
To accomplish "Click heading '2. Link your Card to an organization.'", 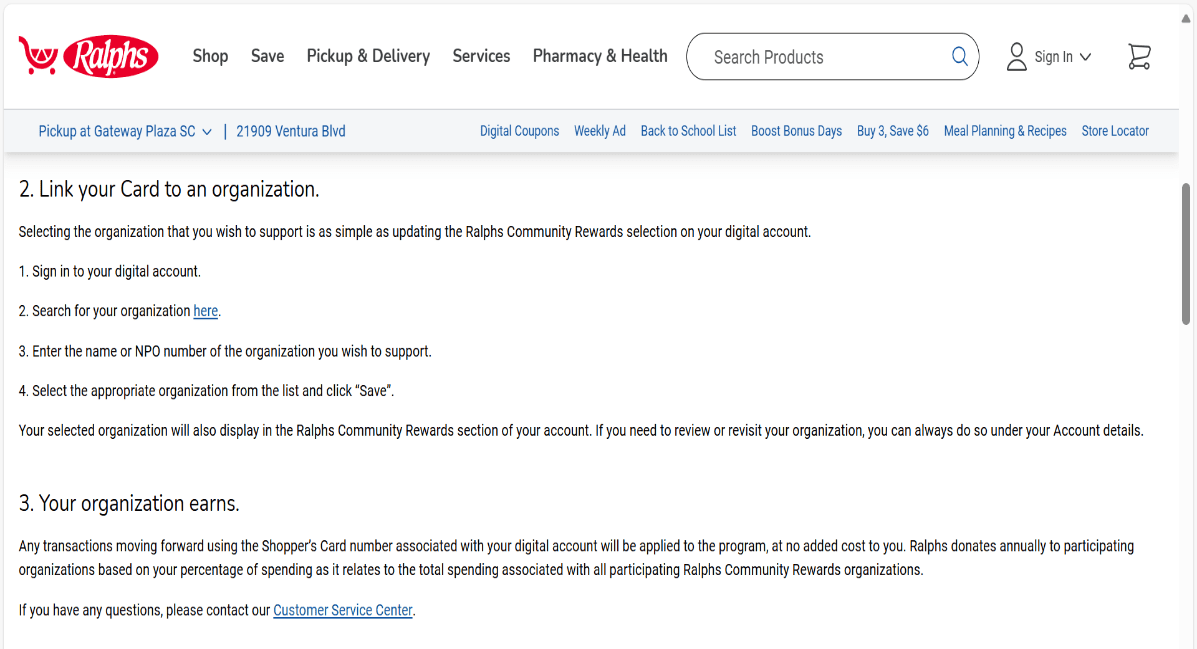I will [x=169, y=189].
